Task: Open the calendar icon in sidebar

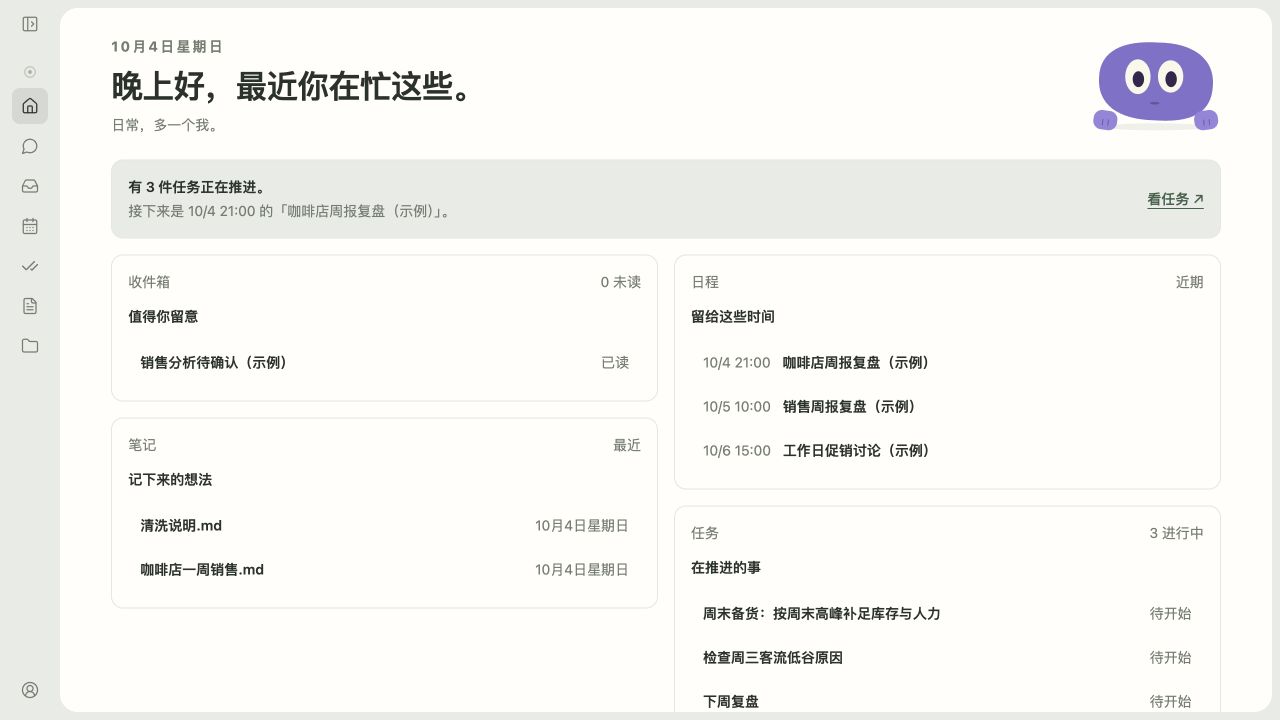Action: (x=30, y=226)
